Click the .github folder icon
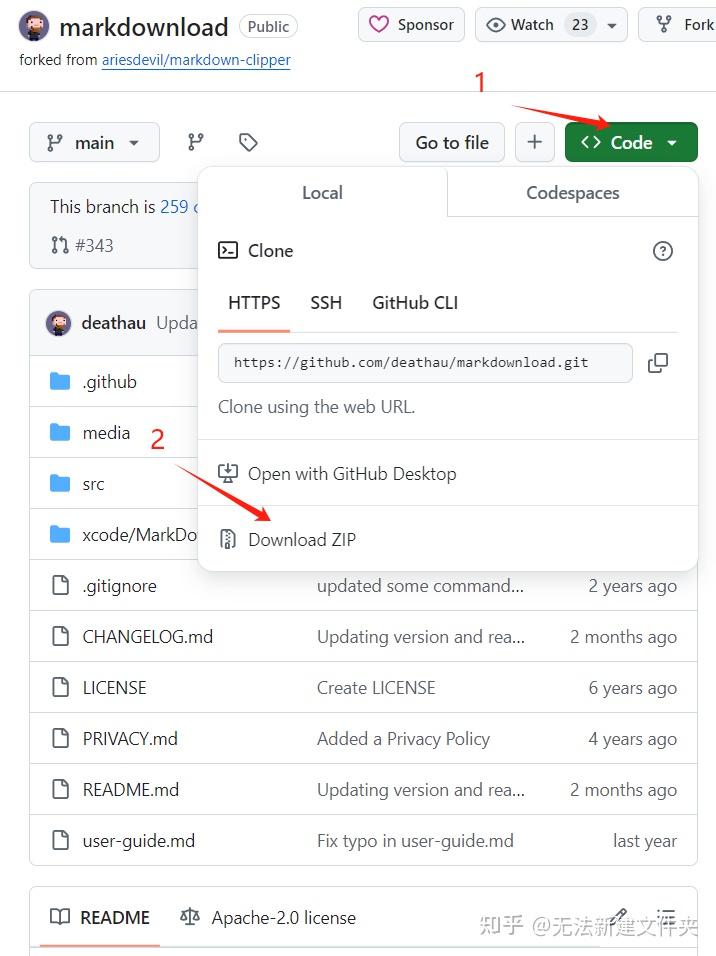The height and width of the screenshot is (956, 716). tap(60, 382)
